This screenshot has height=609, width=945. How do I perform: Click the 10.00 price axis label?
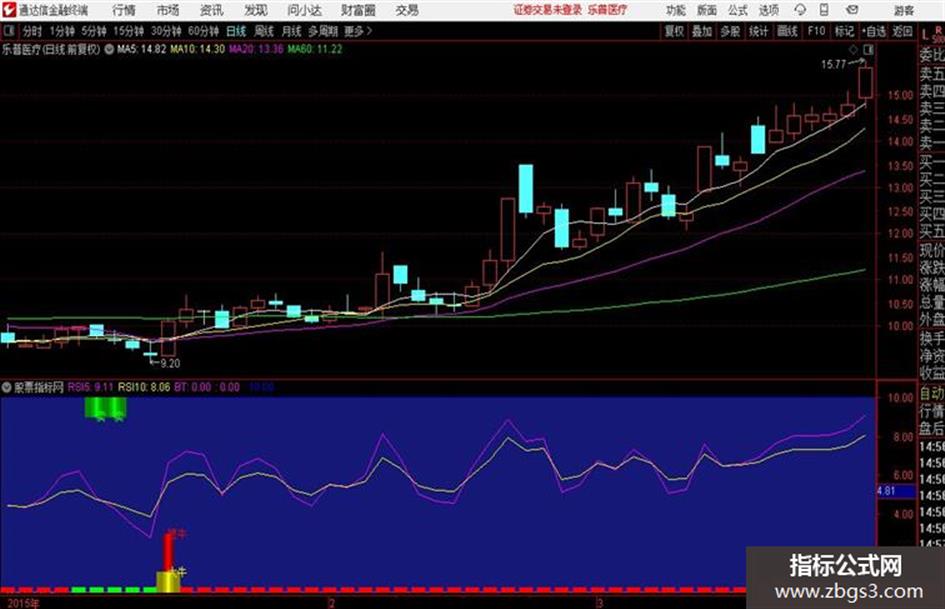tap(900, 326)
